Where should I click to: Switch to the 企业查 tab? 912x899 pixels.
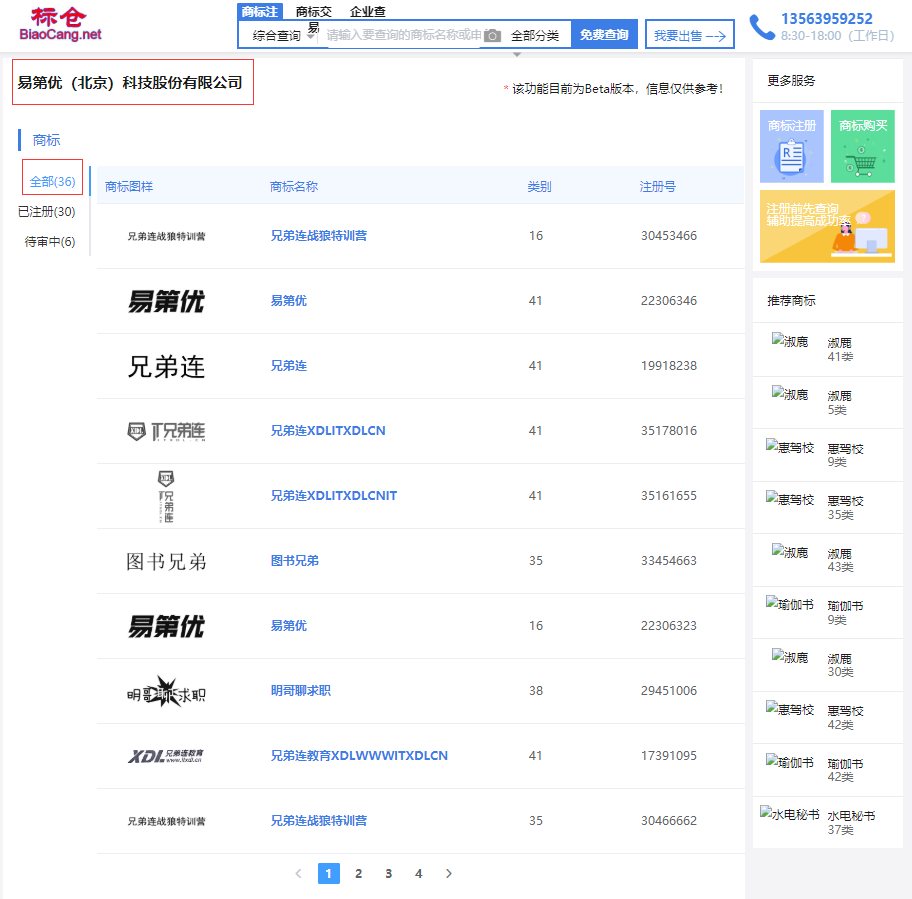368,12
